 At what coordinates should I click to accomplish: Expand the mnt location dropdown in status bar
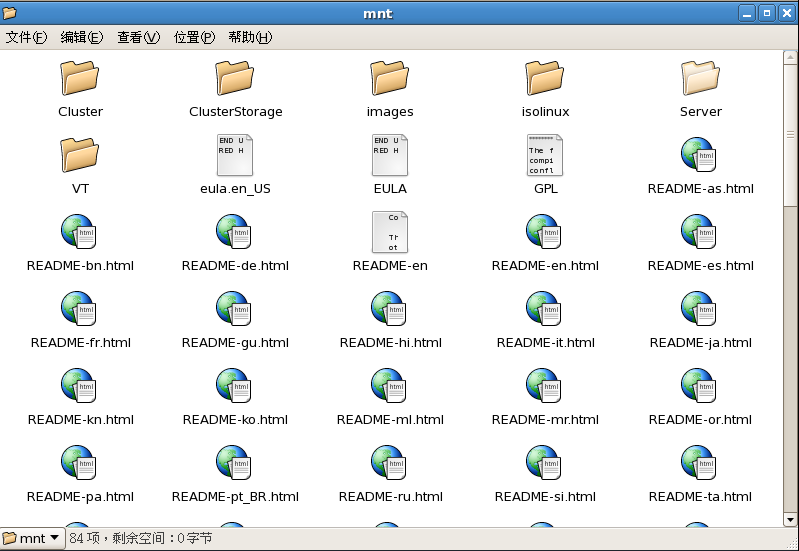click(x=33, y=538)
